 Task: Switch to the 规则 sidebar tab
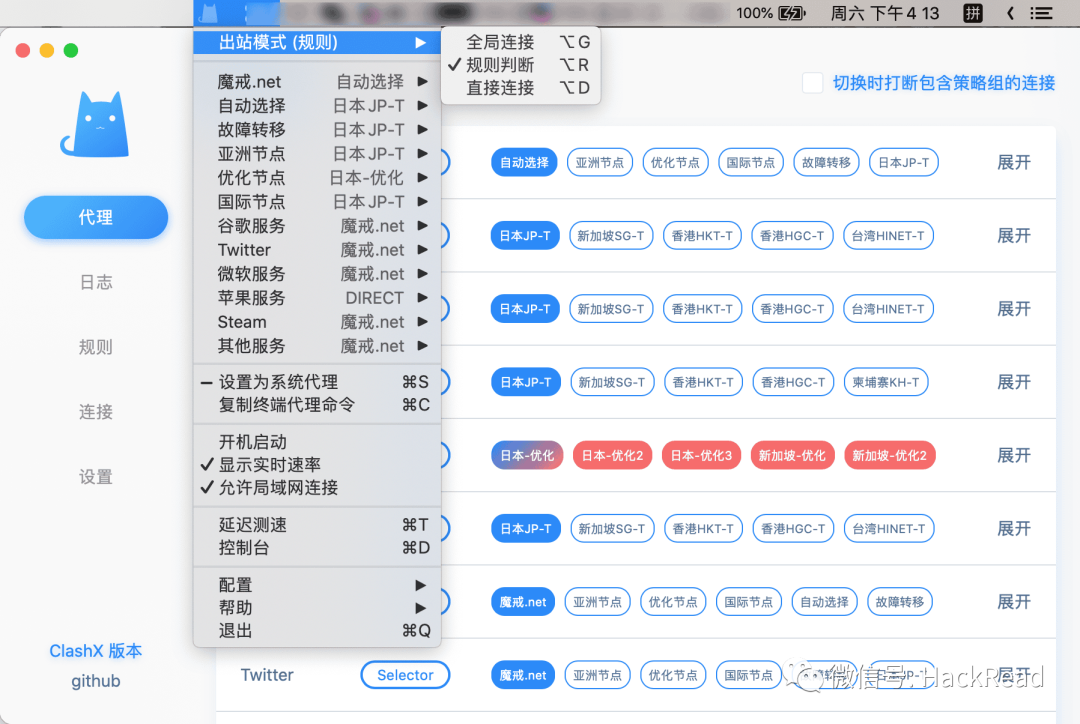(96, 347)
